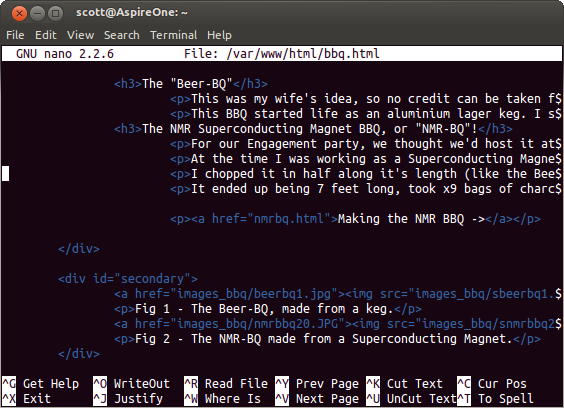Click the ^T To Spell shortcut
Screen dimensions: 564x408
click(x=495, y=399)
